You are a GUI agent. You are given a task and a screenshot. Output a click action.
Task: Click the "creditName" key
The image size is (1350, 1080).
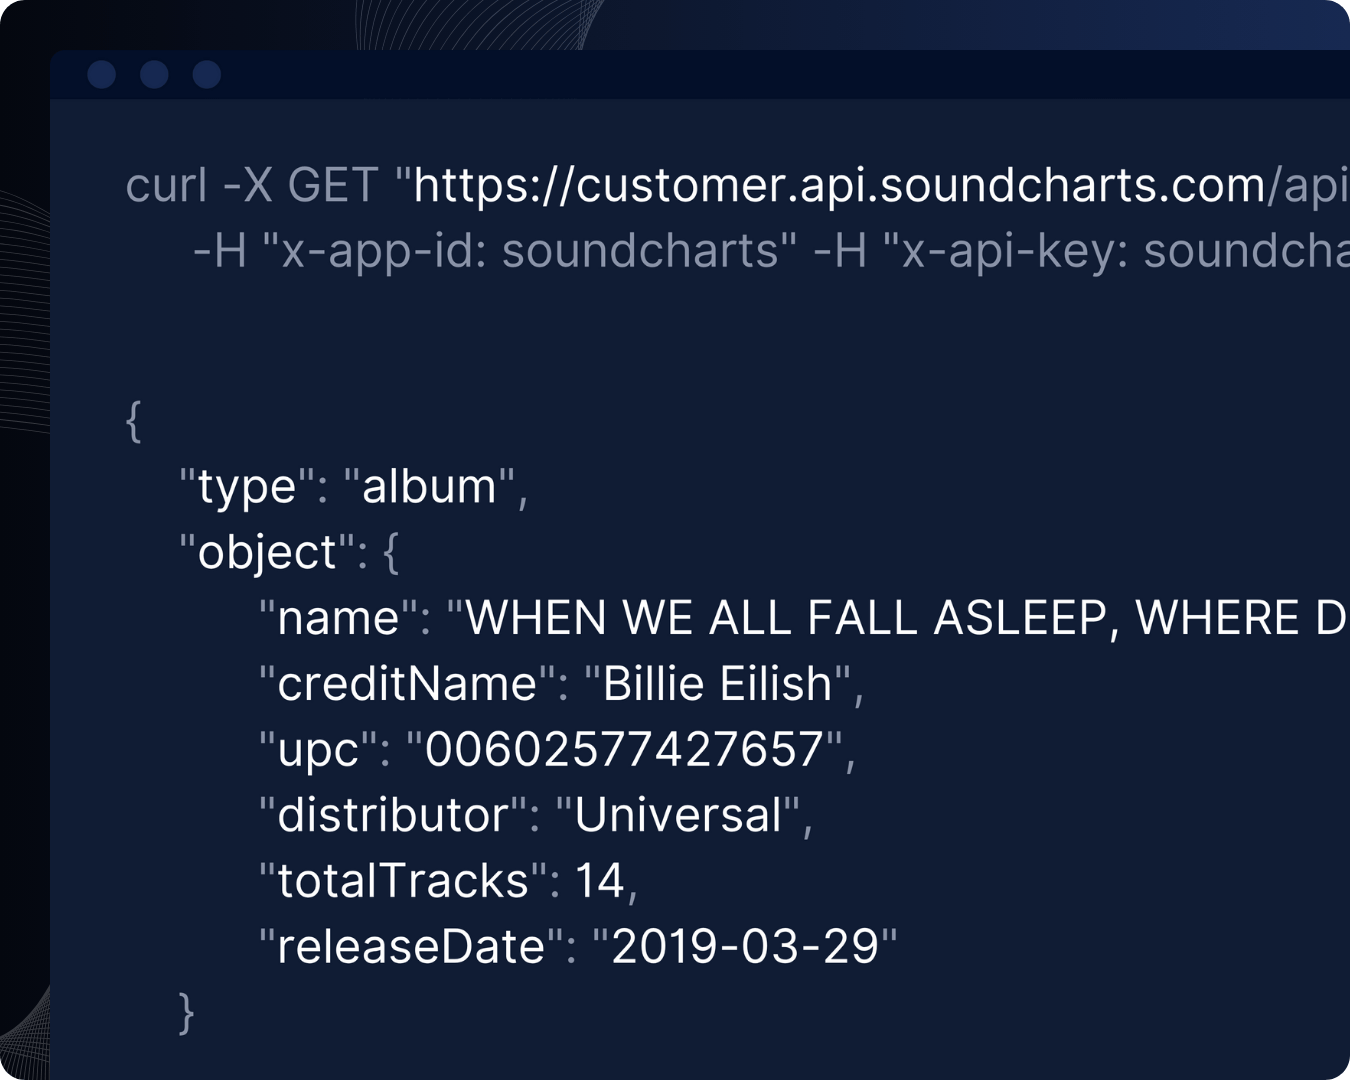pyautogui.click(x=407, y=685)
